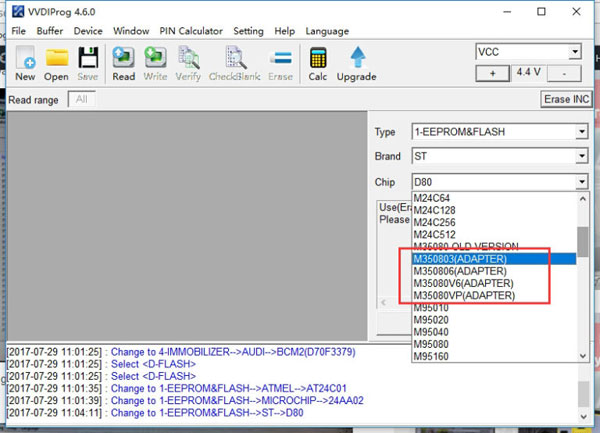Viewport: 600px width, 433px height.
Task: Click the Write chip toolbar icon
Action: [x=155, y=64]
